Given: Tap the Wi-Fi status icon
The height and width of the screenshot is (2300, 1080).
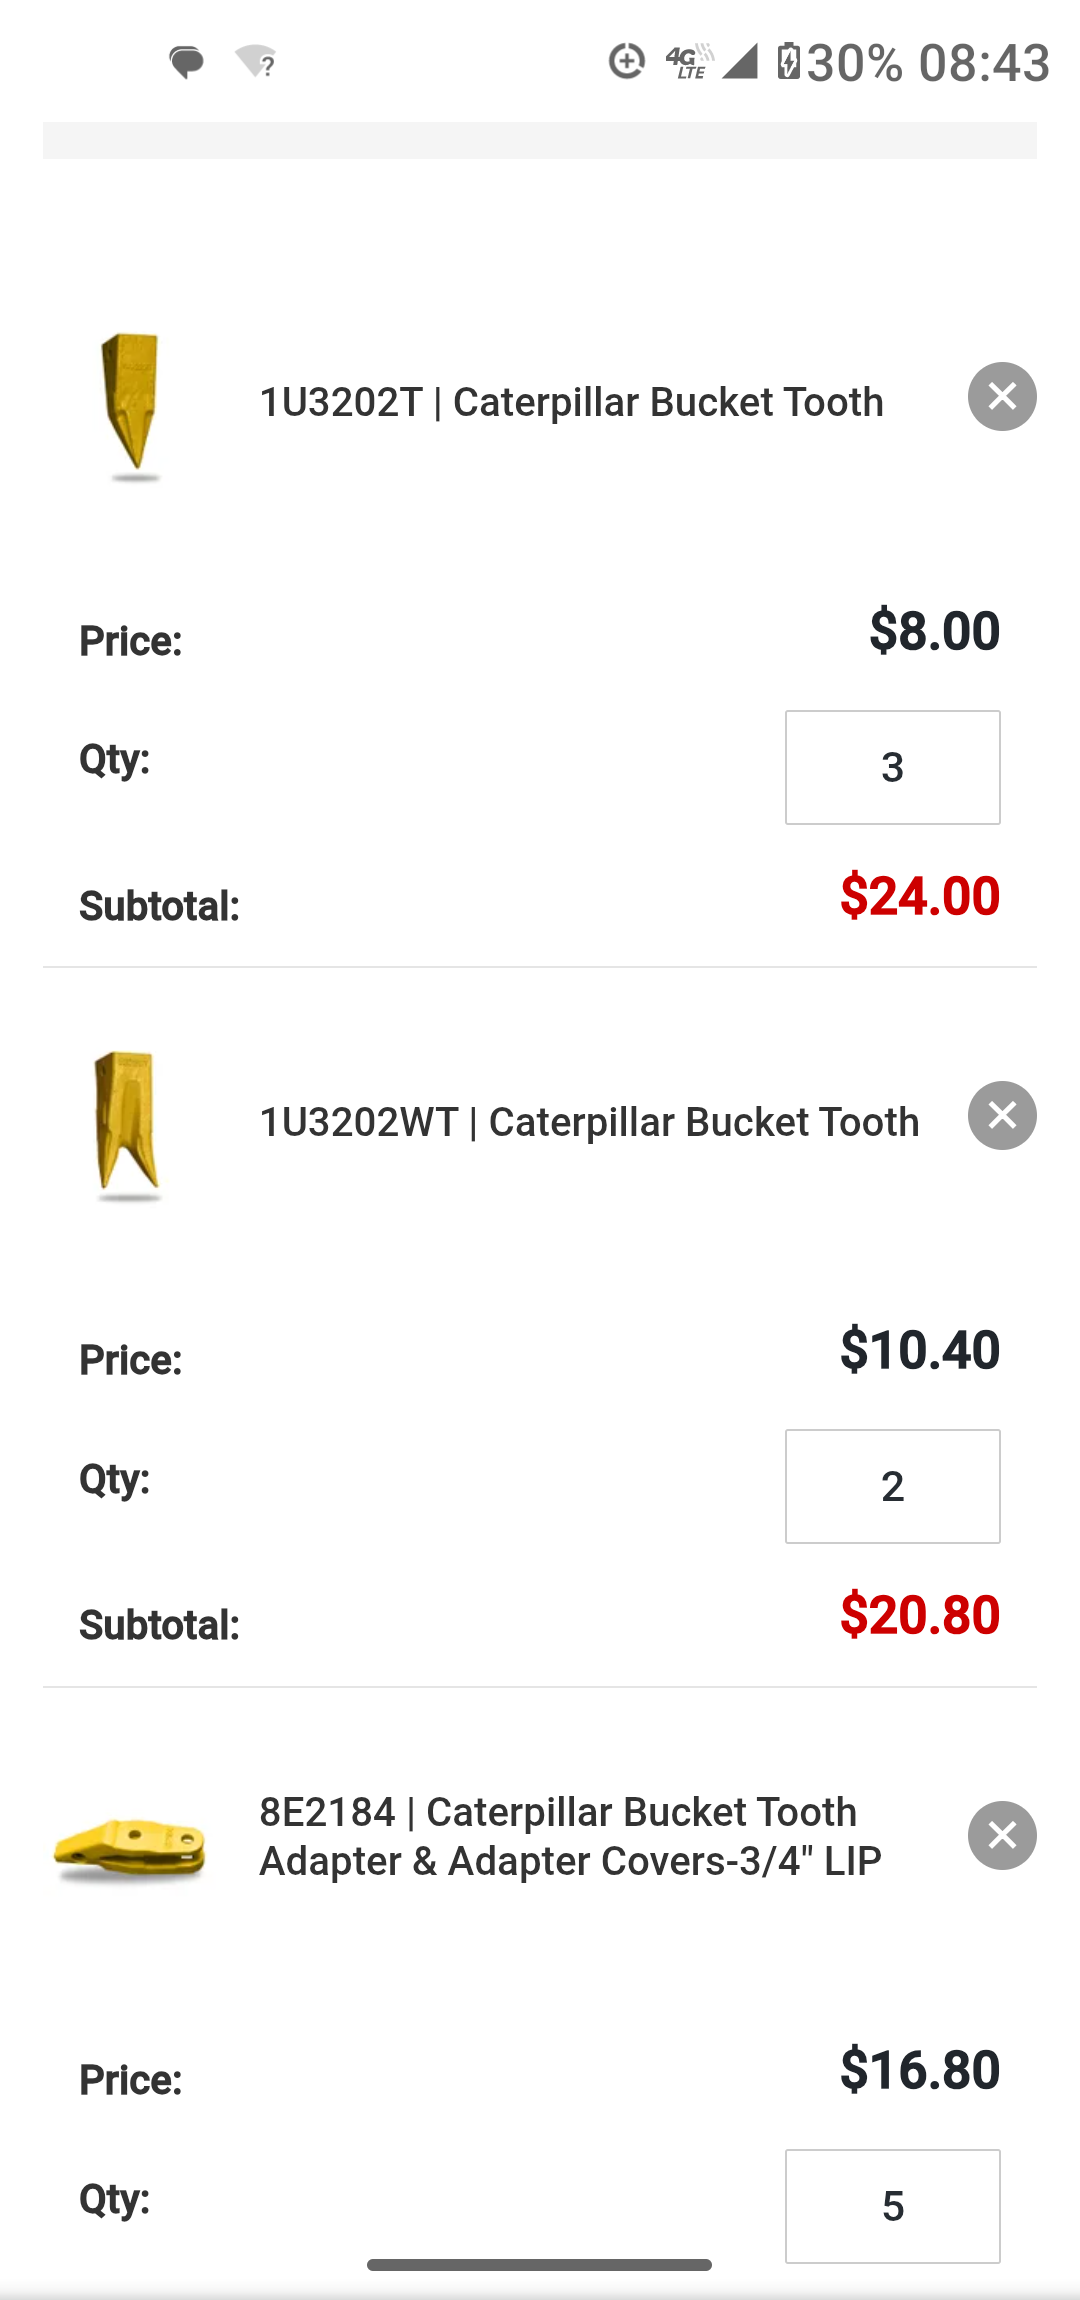Looking at the screenshot, I should (256, 62).
